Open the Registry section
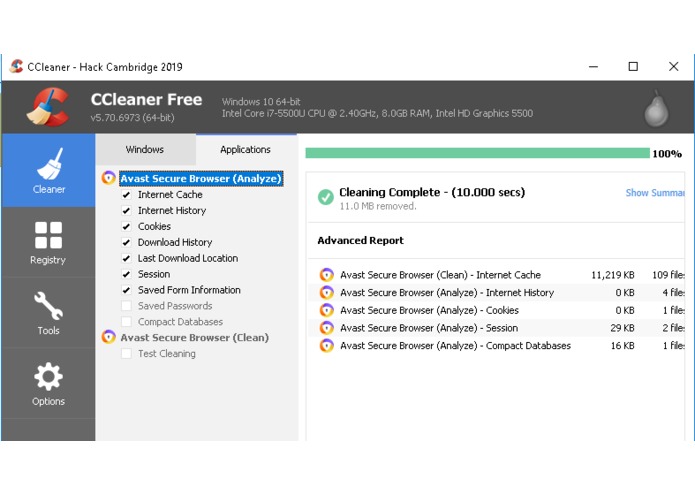Viewport: 695px width, 494px height. pyautogui.click(x=48, y=242)
